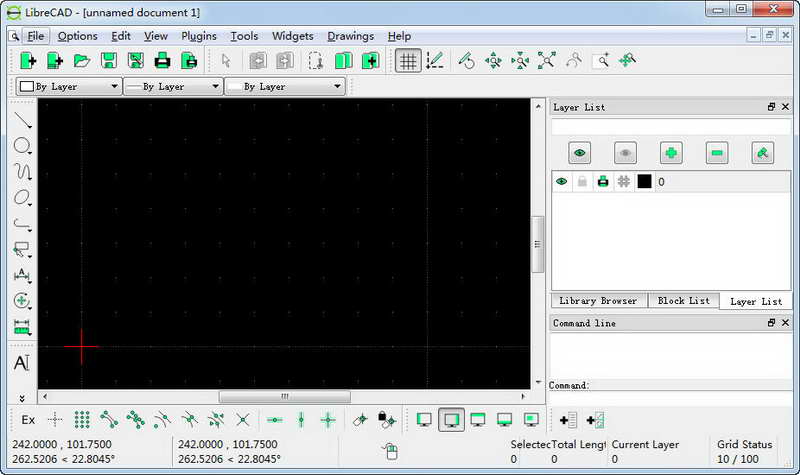The height and width of the screenshot is (475, 800).
Task: Hide all layers button
Action: coord(626,153)
